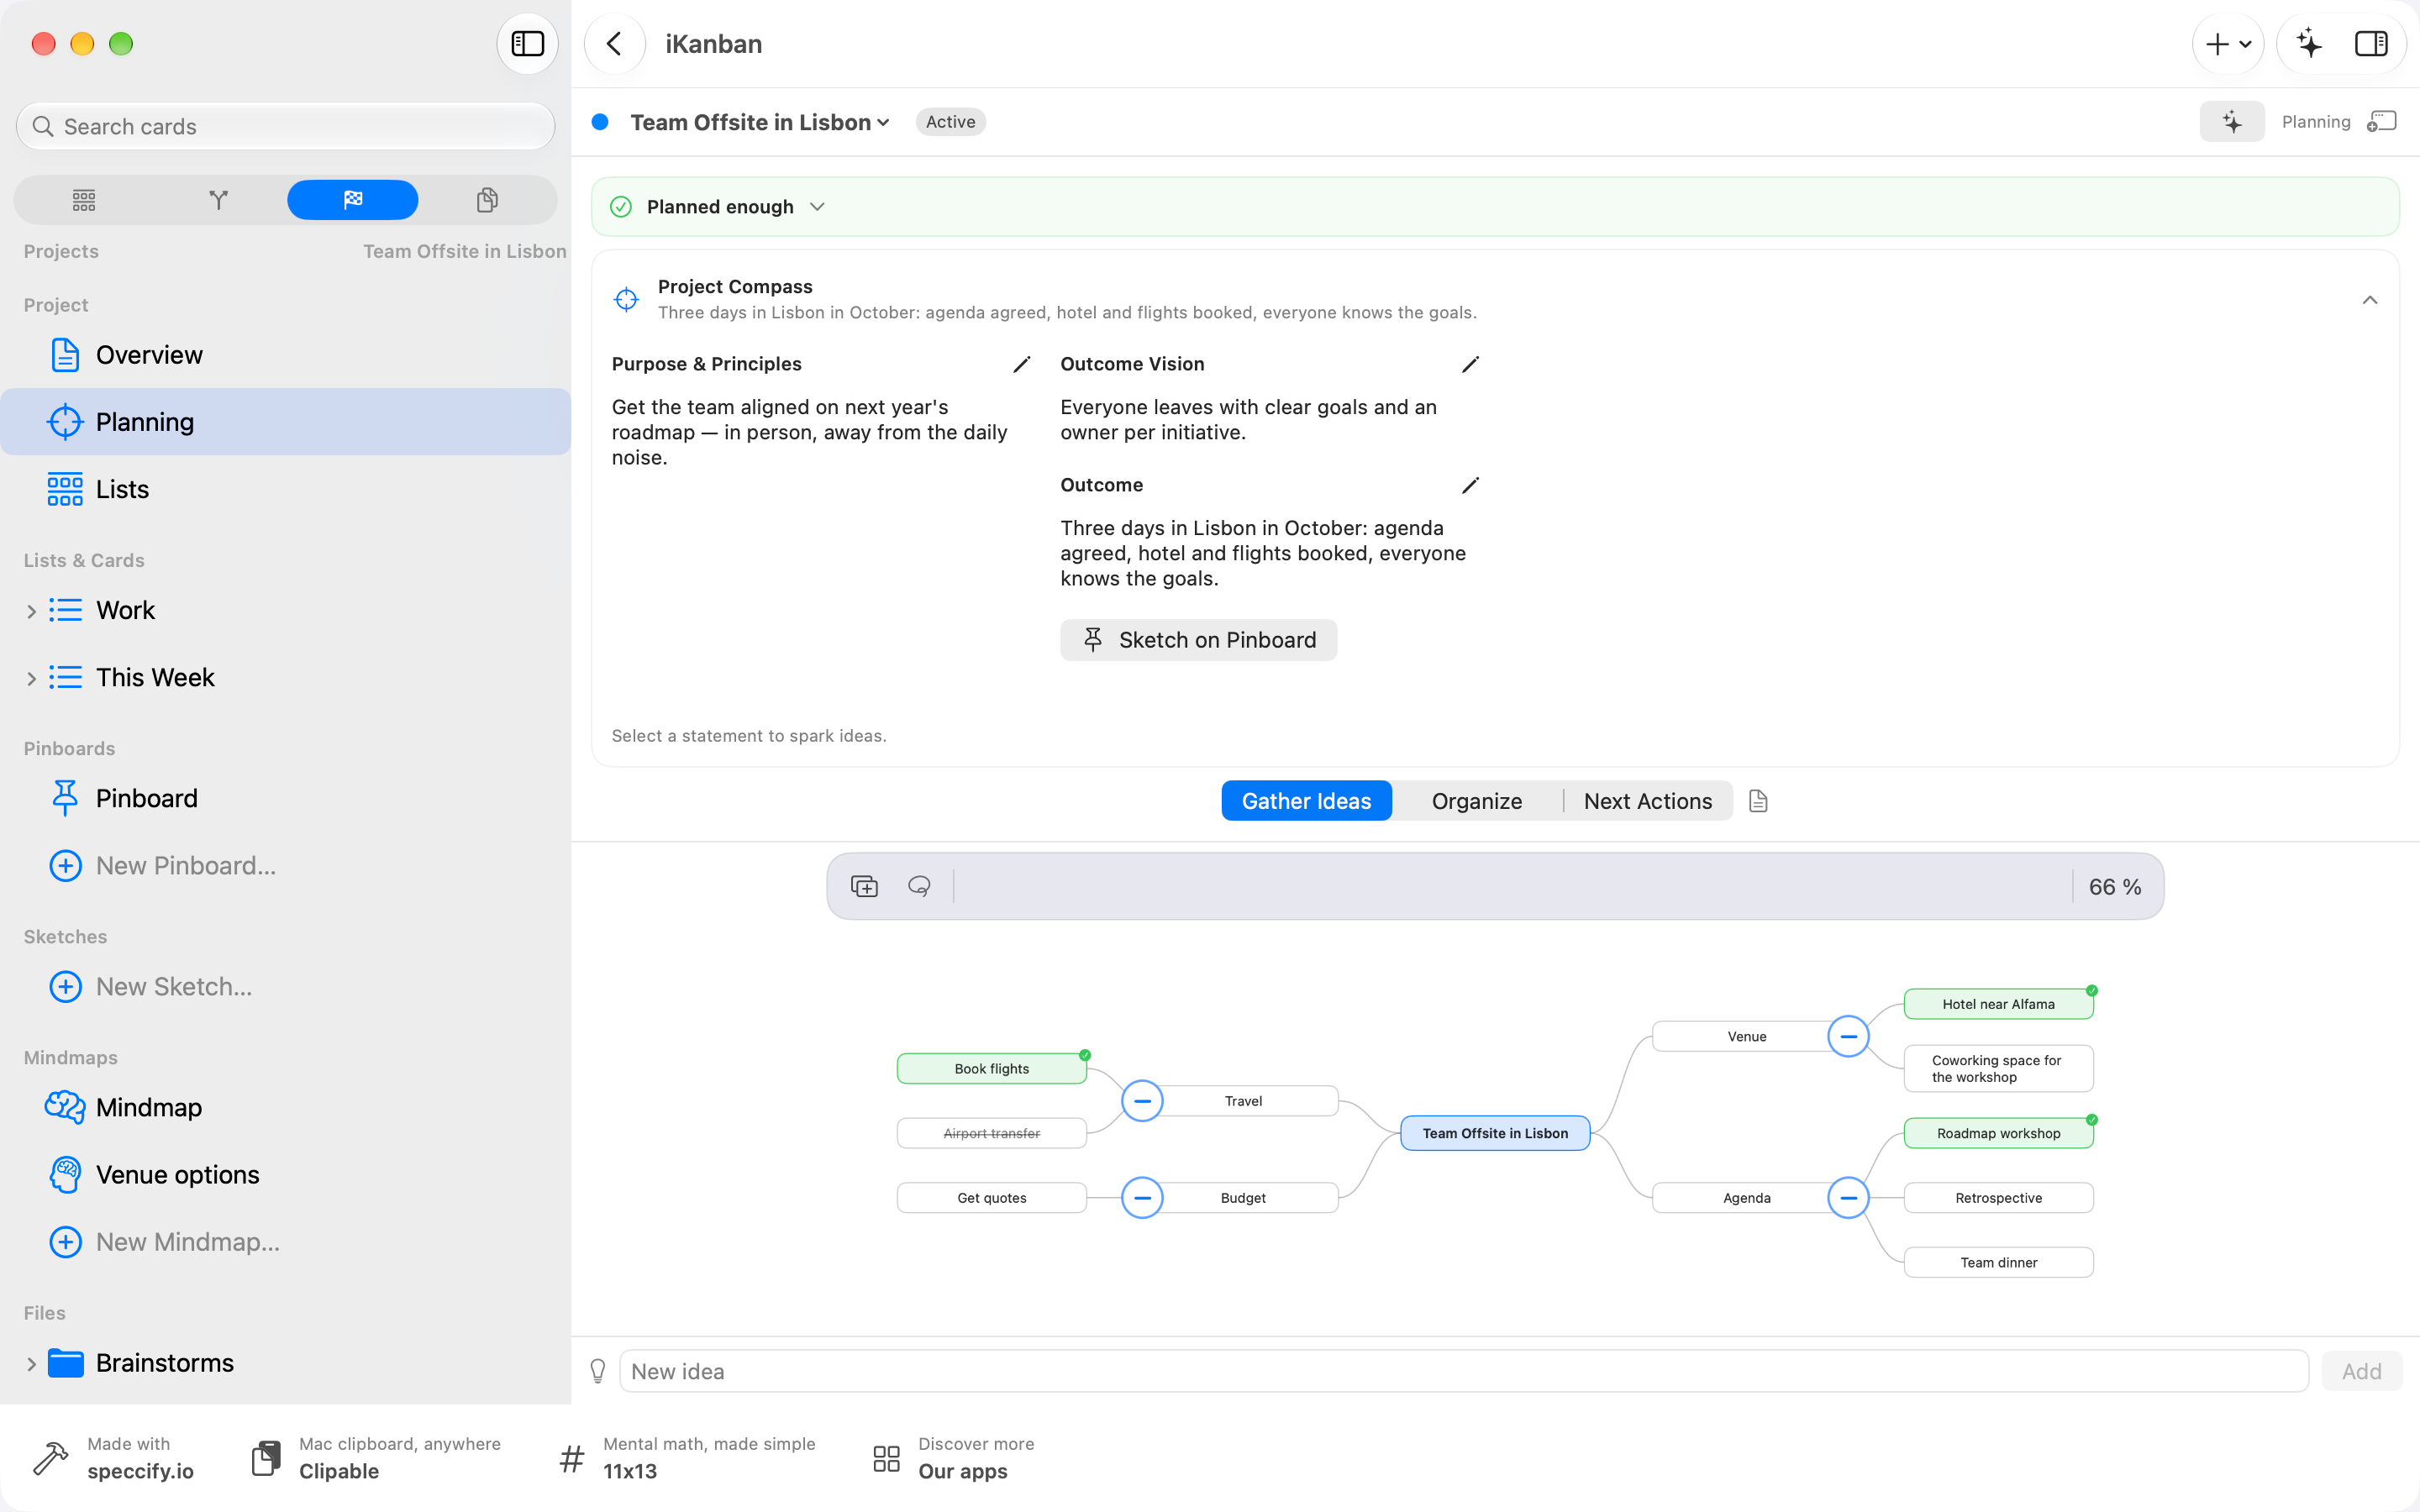Click the New idea input field
This screenshot has width=2420, height=1512.
pos(1464,1372)
